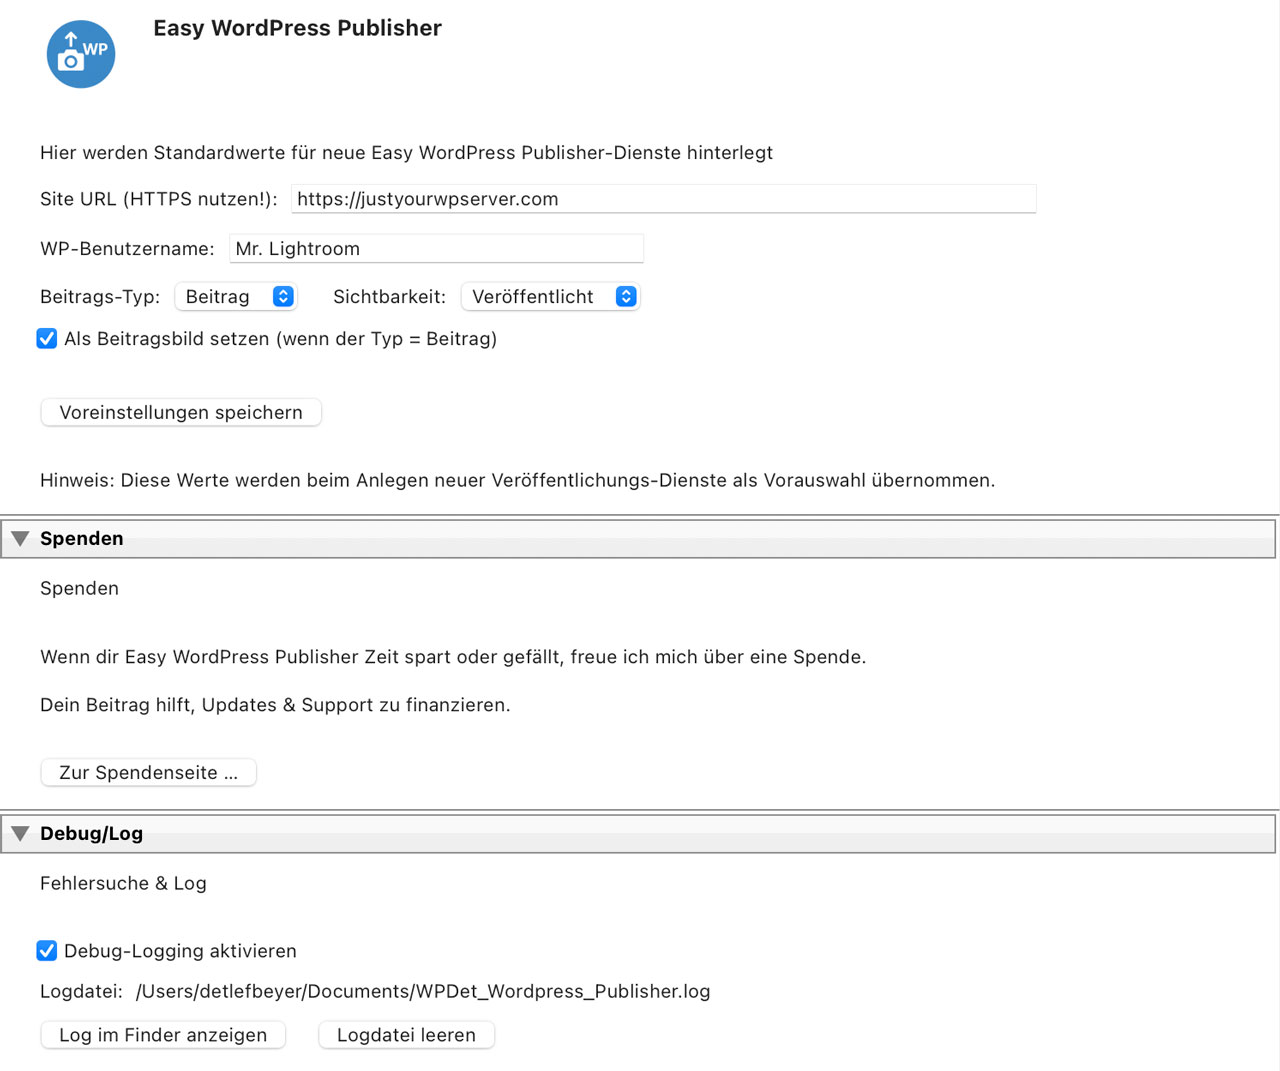Screen dimensions: 1280x1071
Task: Click the Easy WordPress Publisher app icon
Action: point(81,54)
